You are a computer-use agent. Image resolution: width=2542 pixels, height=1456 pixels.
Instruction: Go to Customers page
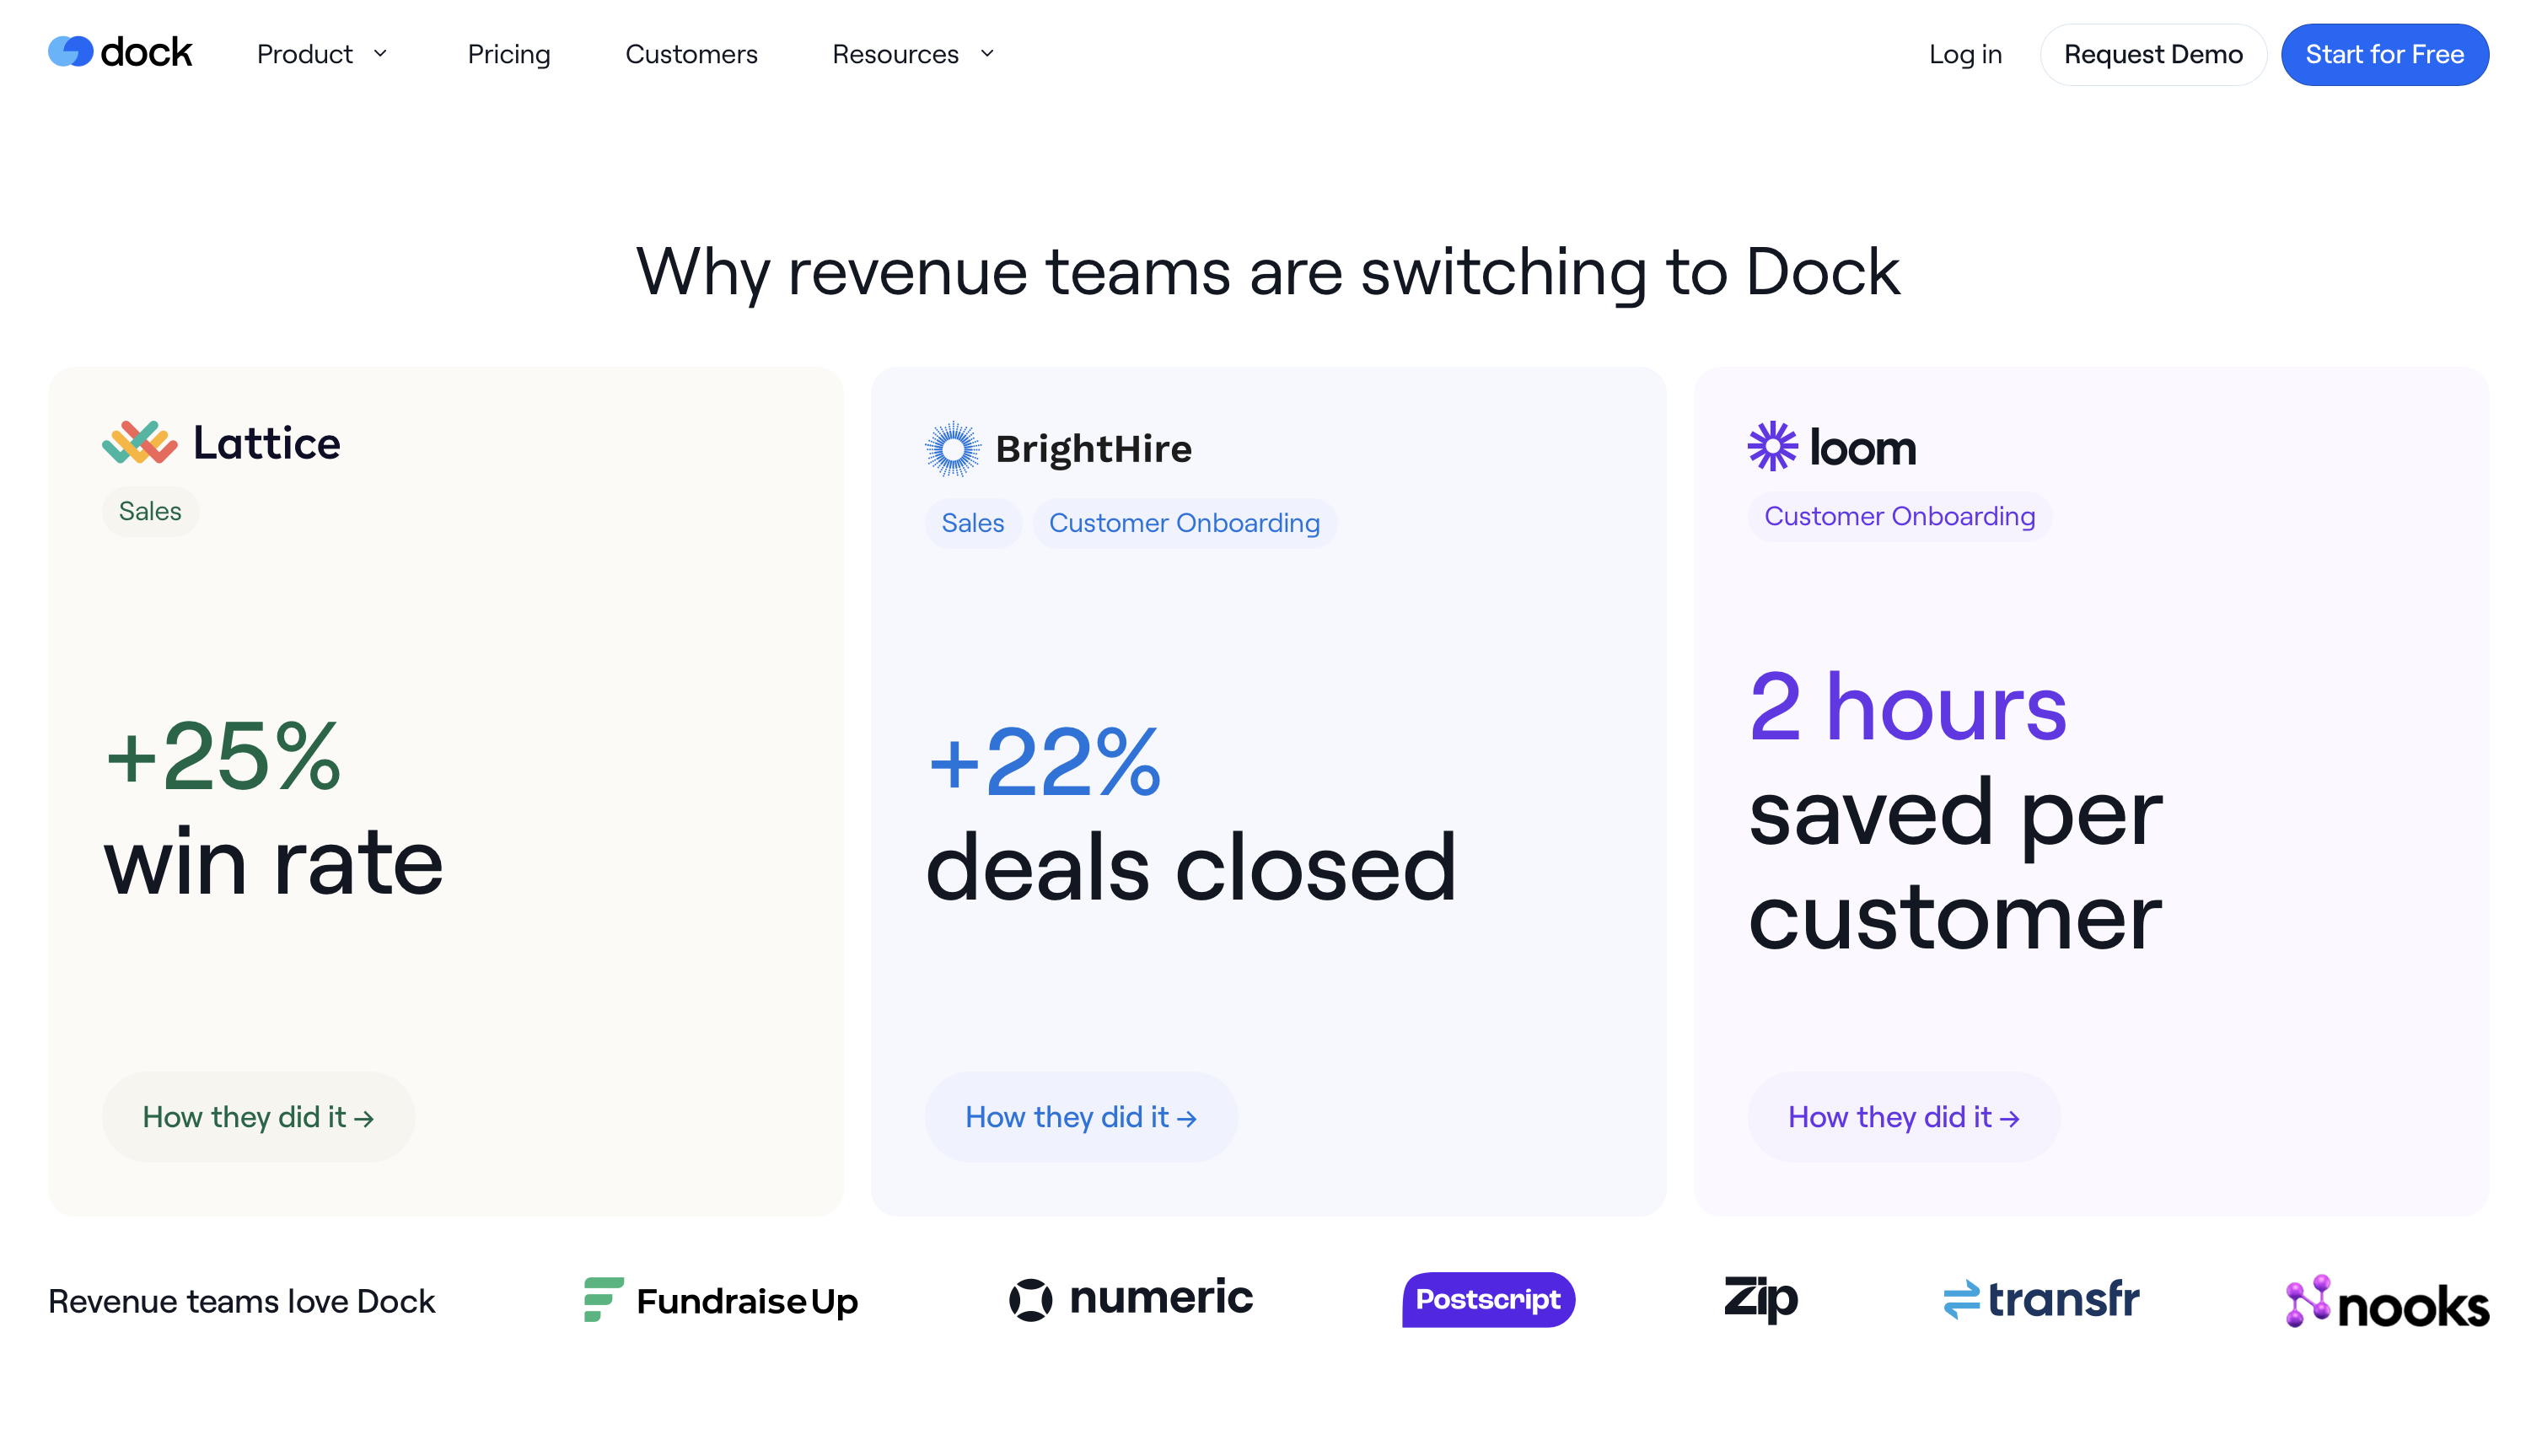(691, 54)
